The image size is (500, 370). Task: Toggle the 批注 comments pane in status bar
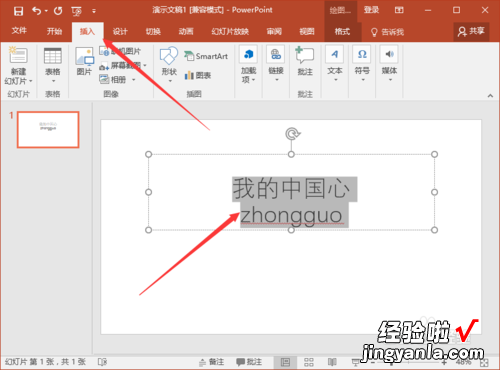249,362
